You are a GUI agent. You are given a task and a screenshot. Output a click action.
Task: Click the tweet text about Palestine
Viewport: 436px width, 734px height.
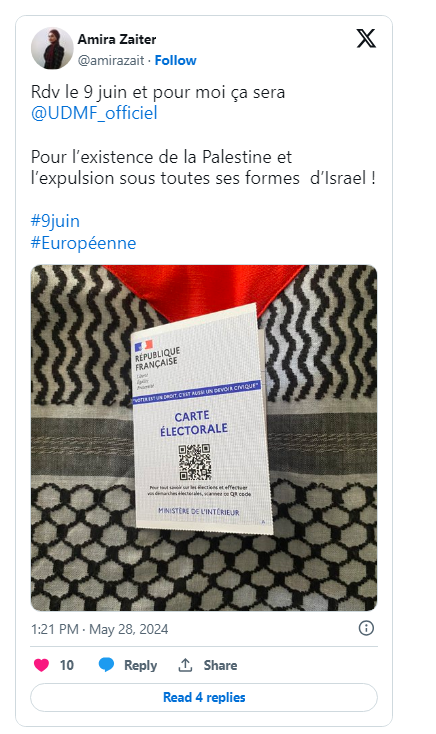pos(203,168)
